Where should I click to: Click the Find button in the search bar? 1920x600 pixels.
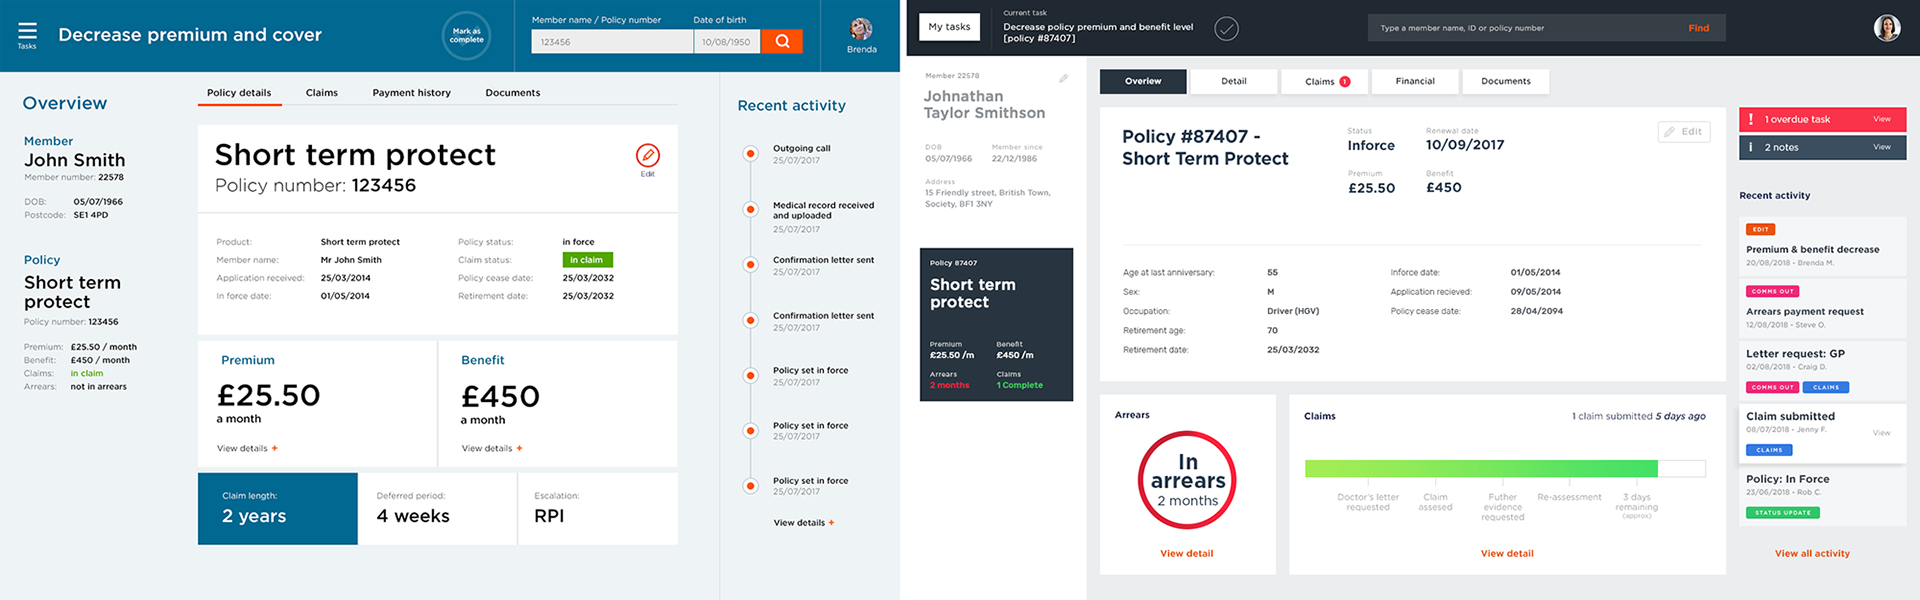tap(1698, 28)
